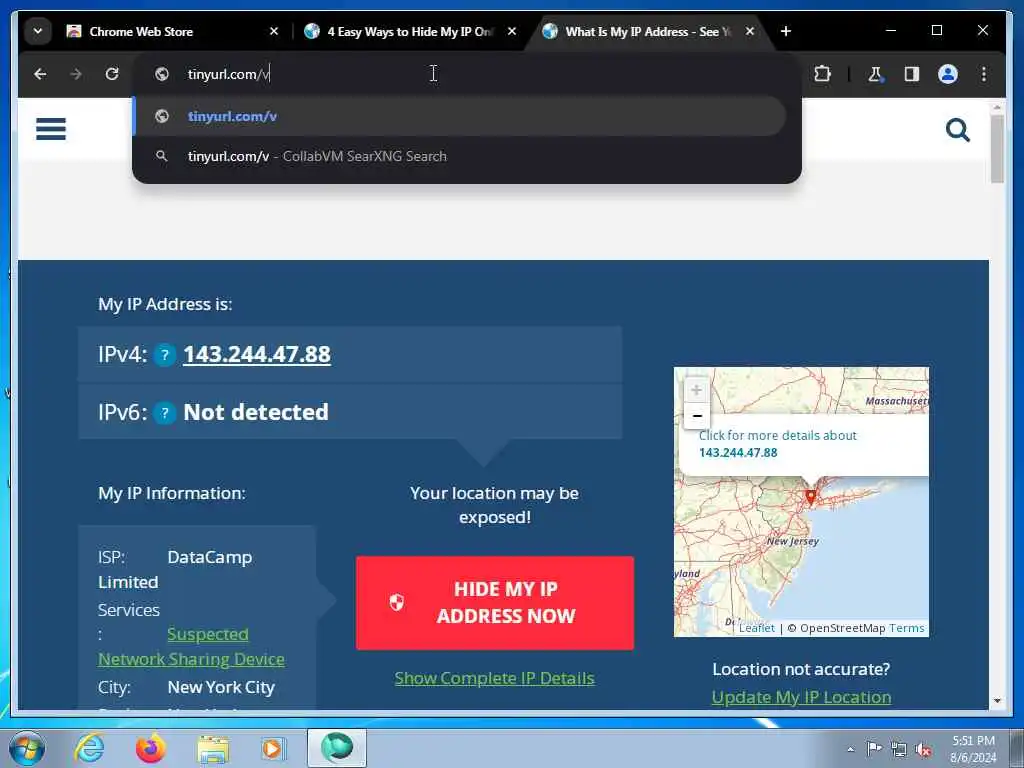This screenshot has width=1024, height=768.
Task: Select tinyurl.com/v CollabVM SearXNG Search suggestion
Action: 460,156
